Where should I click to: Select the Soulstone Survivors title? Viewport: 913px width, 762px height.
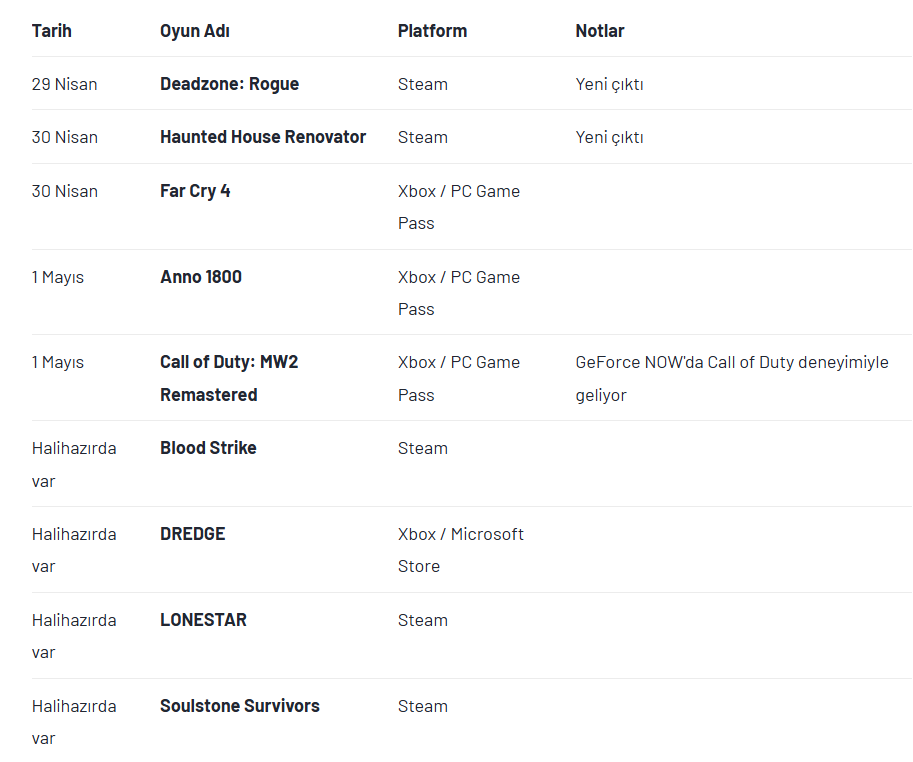click(239, 706)
